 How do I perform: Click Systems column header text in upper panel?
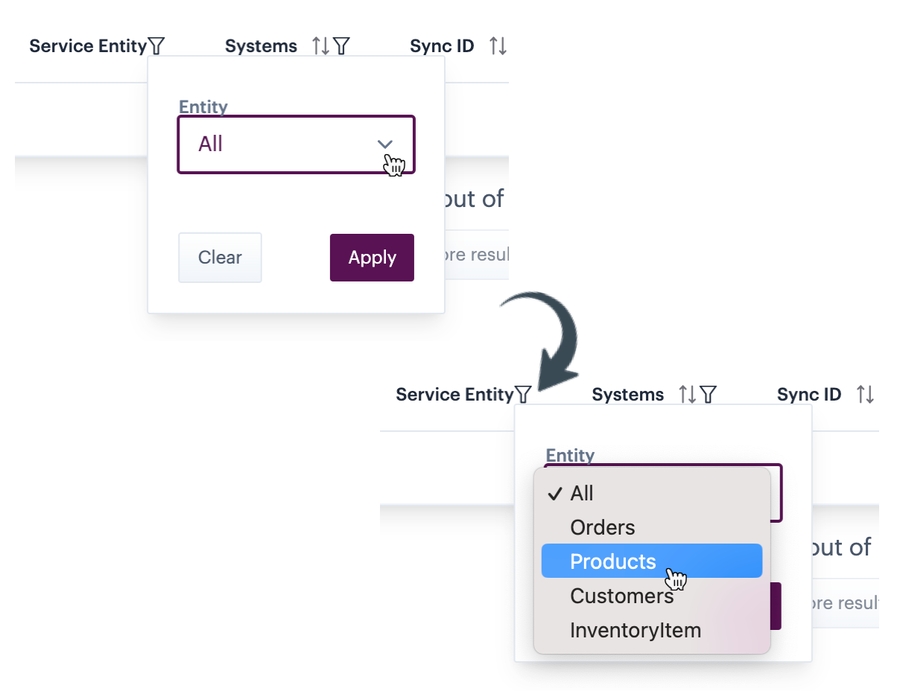260,46
